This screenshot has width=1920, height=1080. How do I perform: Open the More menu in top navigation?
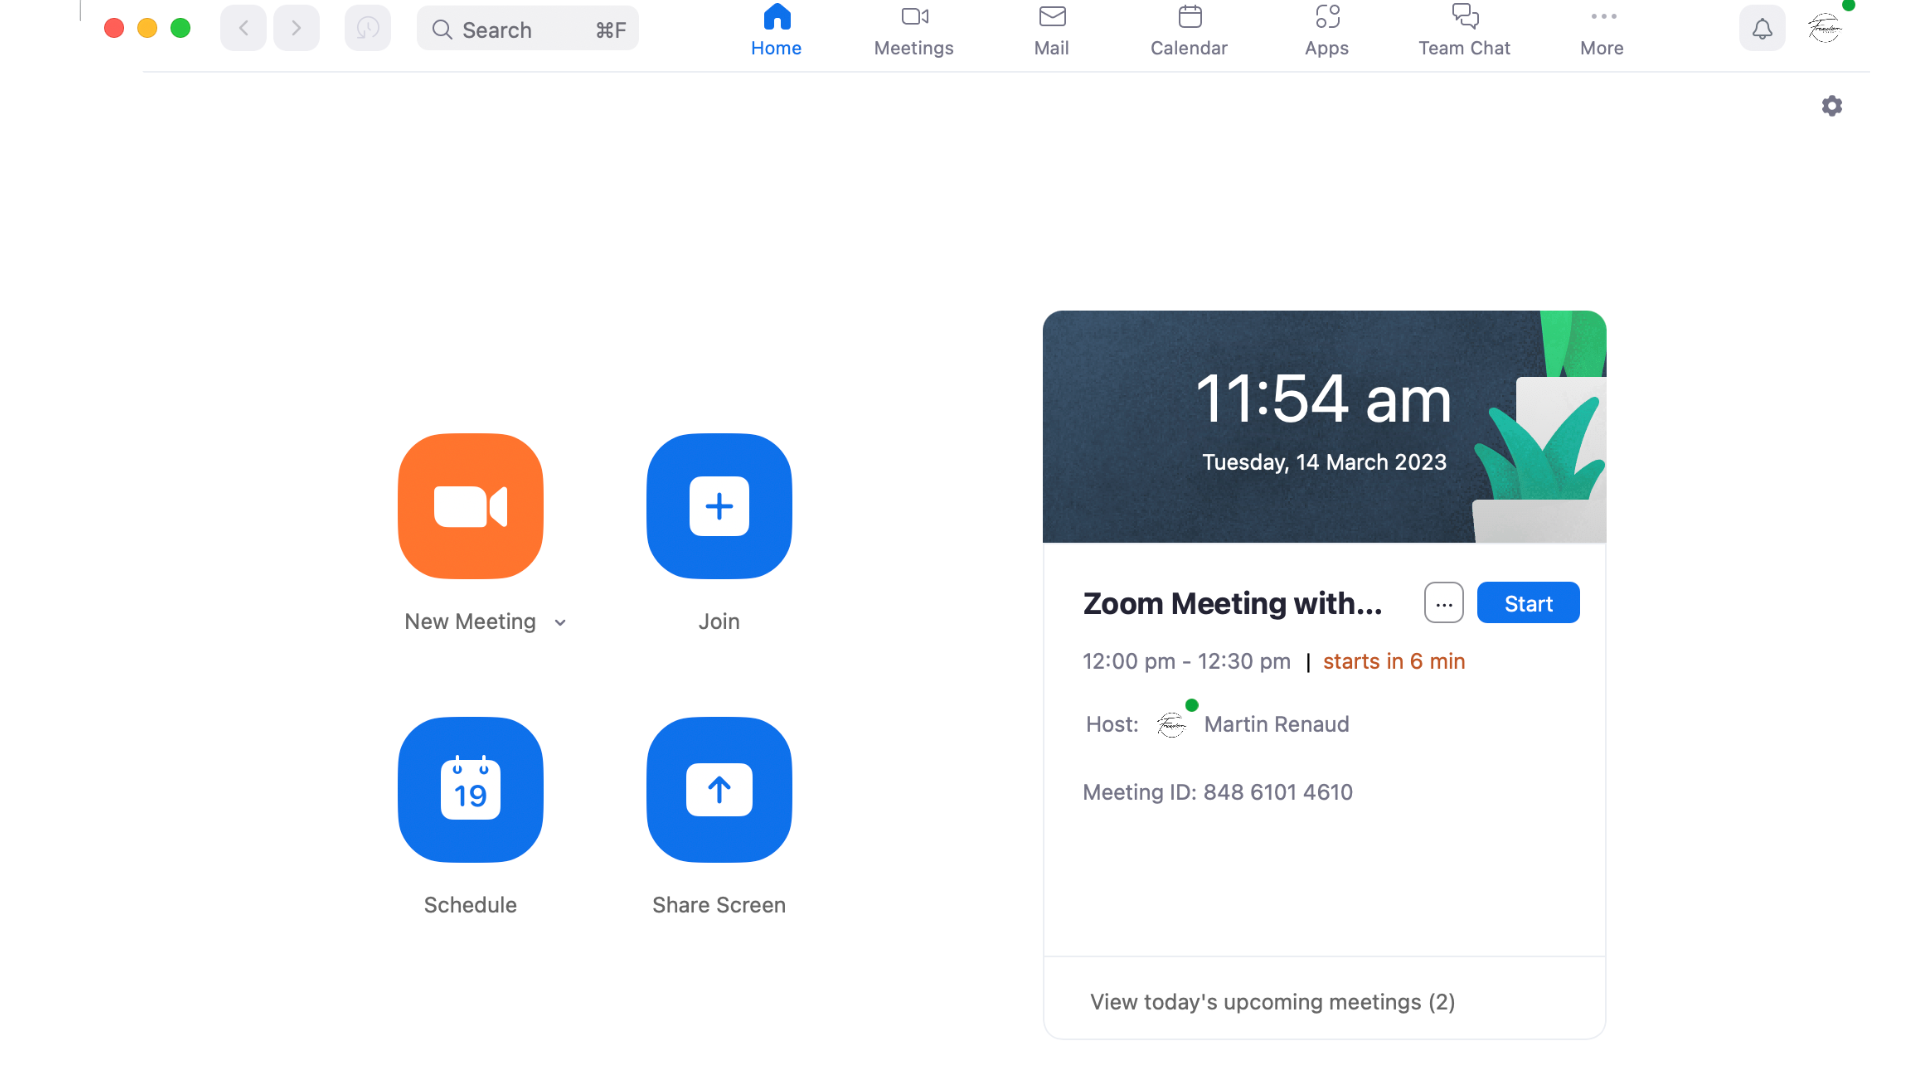1602,30
